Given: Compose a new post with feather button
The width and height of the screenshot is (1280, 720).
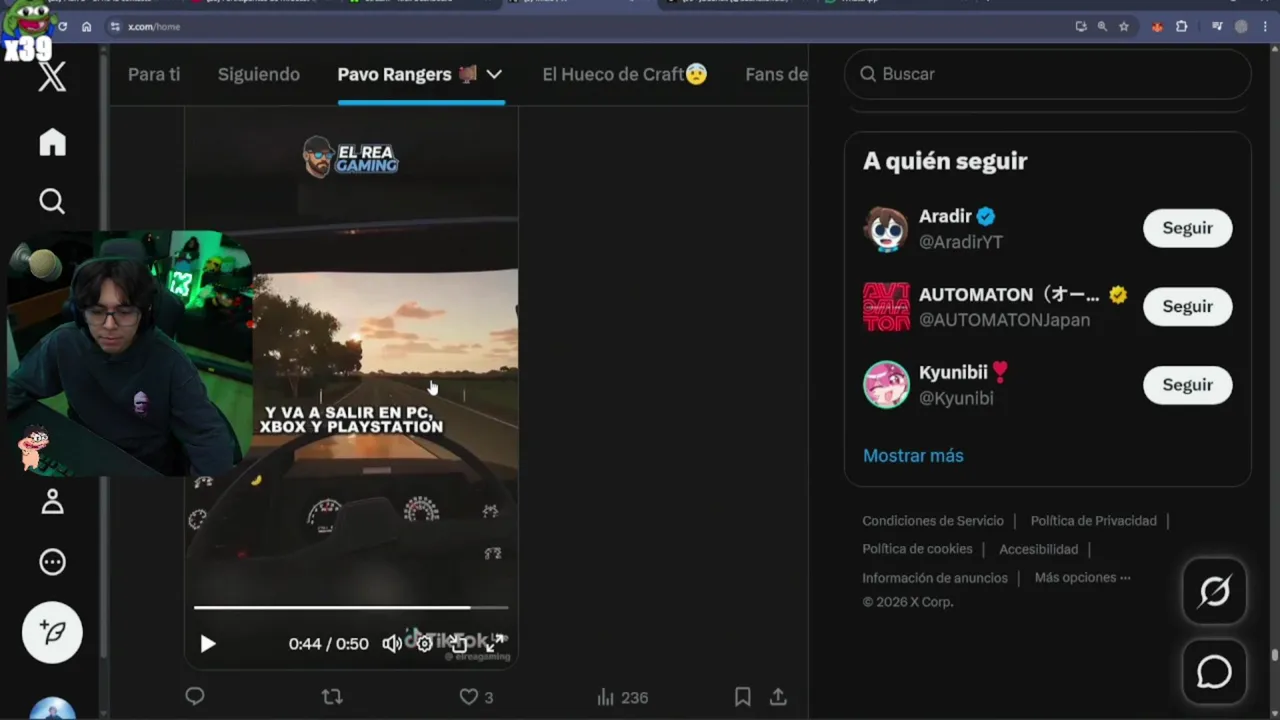Looking at the screenshot, I should [52, 632].
